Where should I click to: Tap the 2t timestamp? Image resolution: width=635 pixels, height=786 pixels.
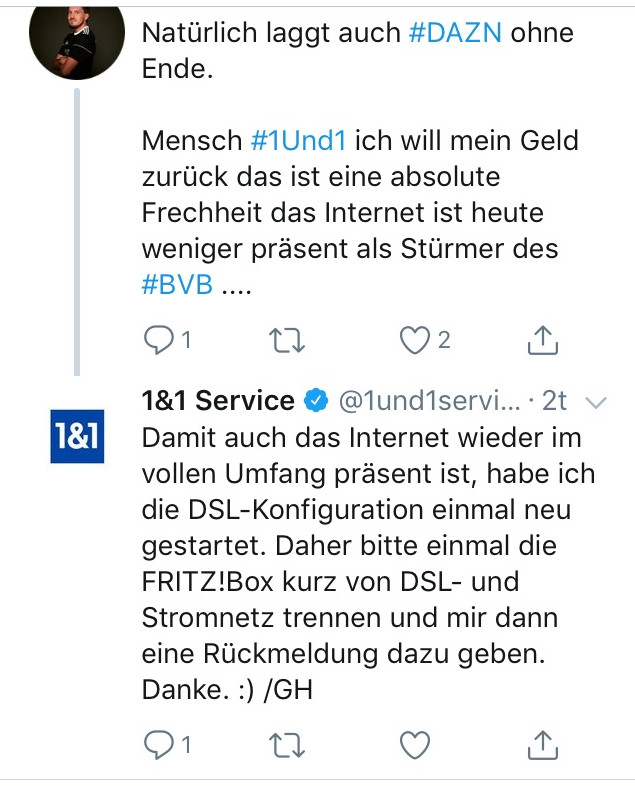(554, 402)
